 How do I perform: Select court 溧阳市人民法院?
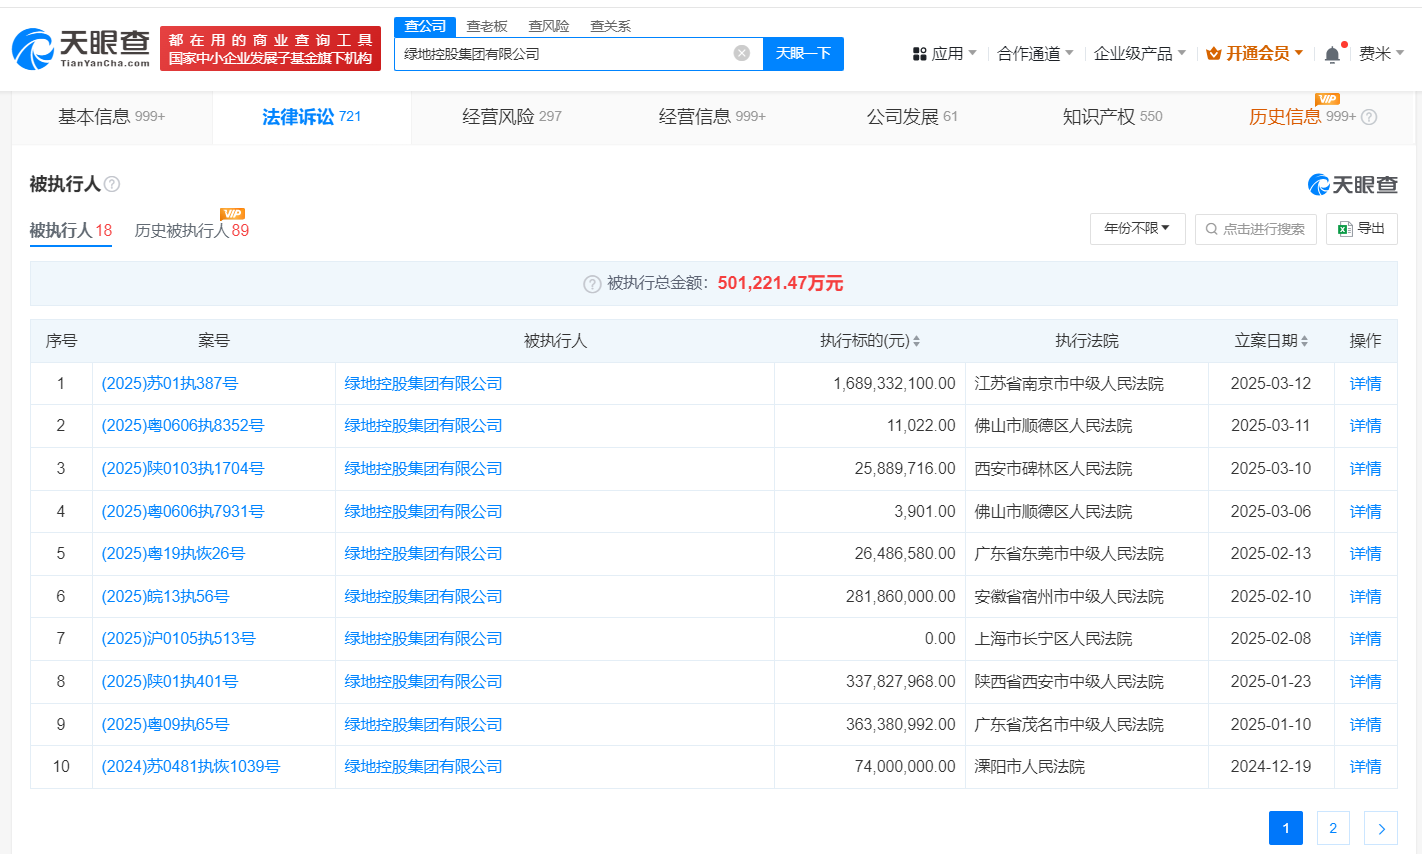point(1029,767)
